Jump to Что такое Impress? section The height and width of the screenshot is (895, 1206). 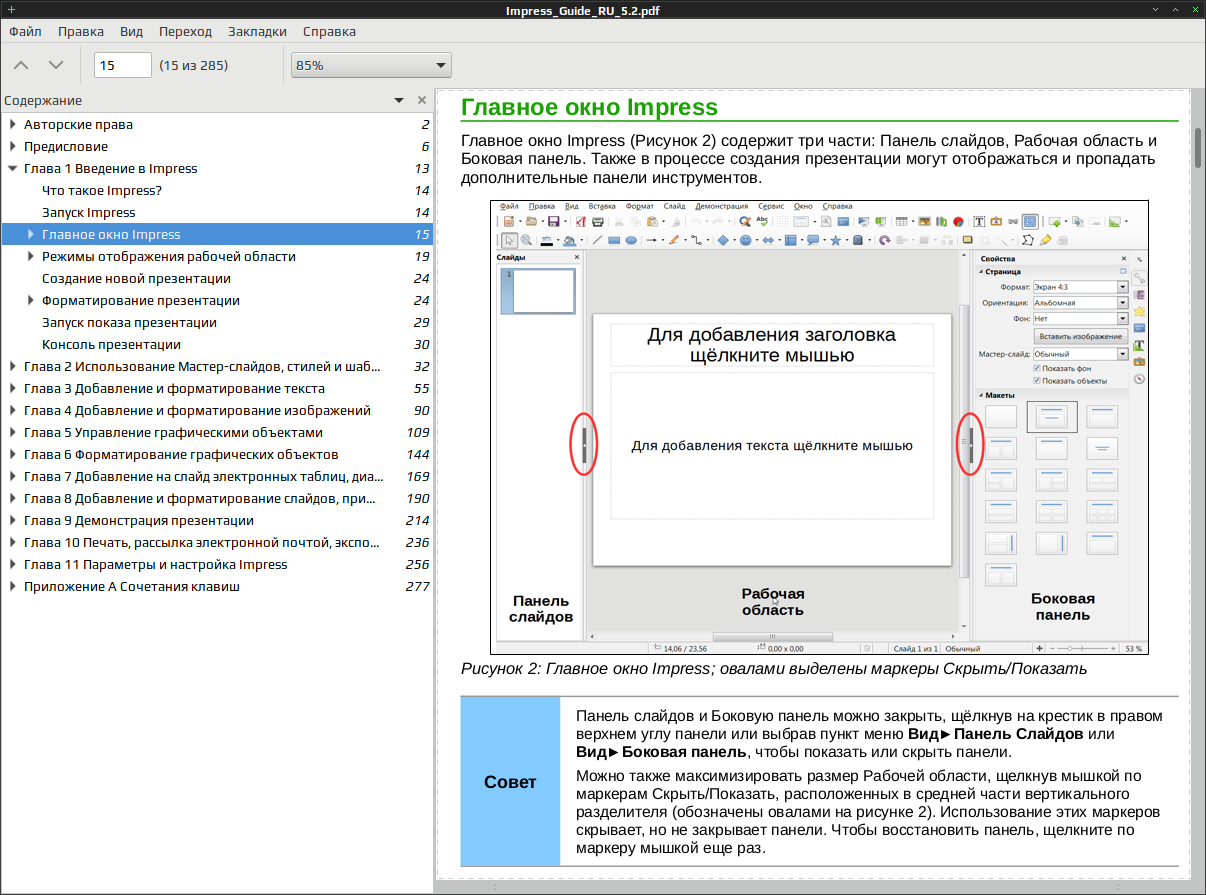pos(102,191)
